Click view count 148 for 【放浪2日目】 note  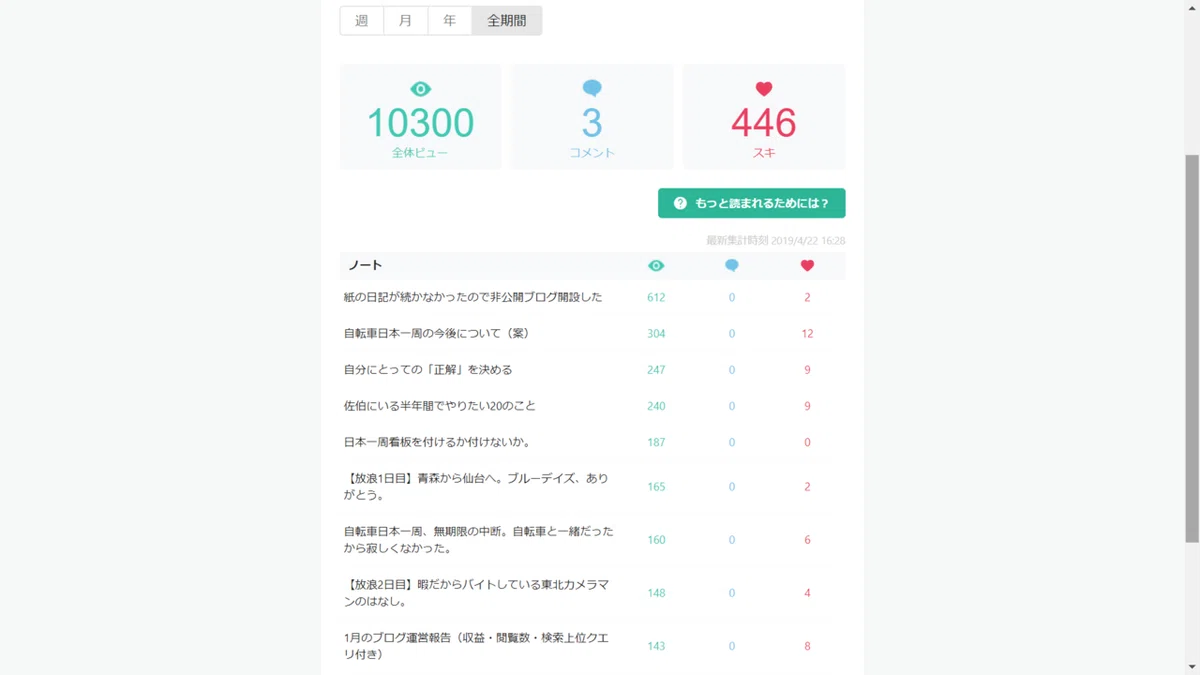(656, 593)
